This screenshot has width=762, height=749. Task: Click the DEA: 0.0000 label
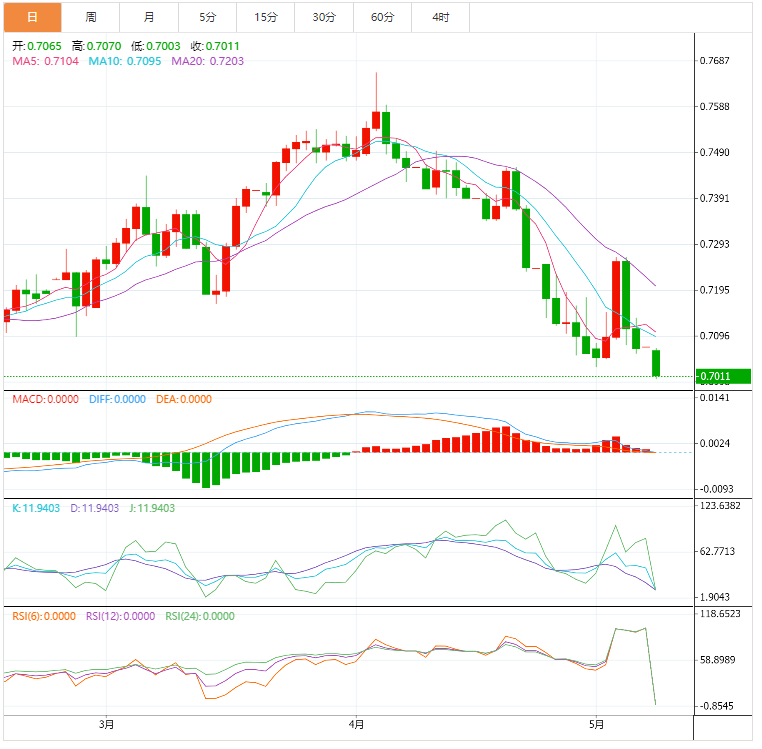(184, 399)
